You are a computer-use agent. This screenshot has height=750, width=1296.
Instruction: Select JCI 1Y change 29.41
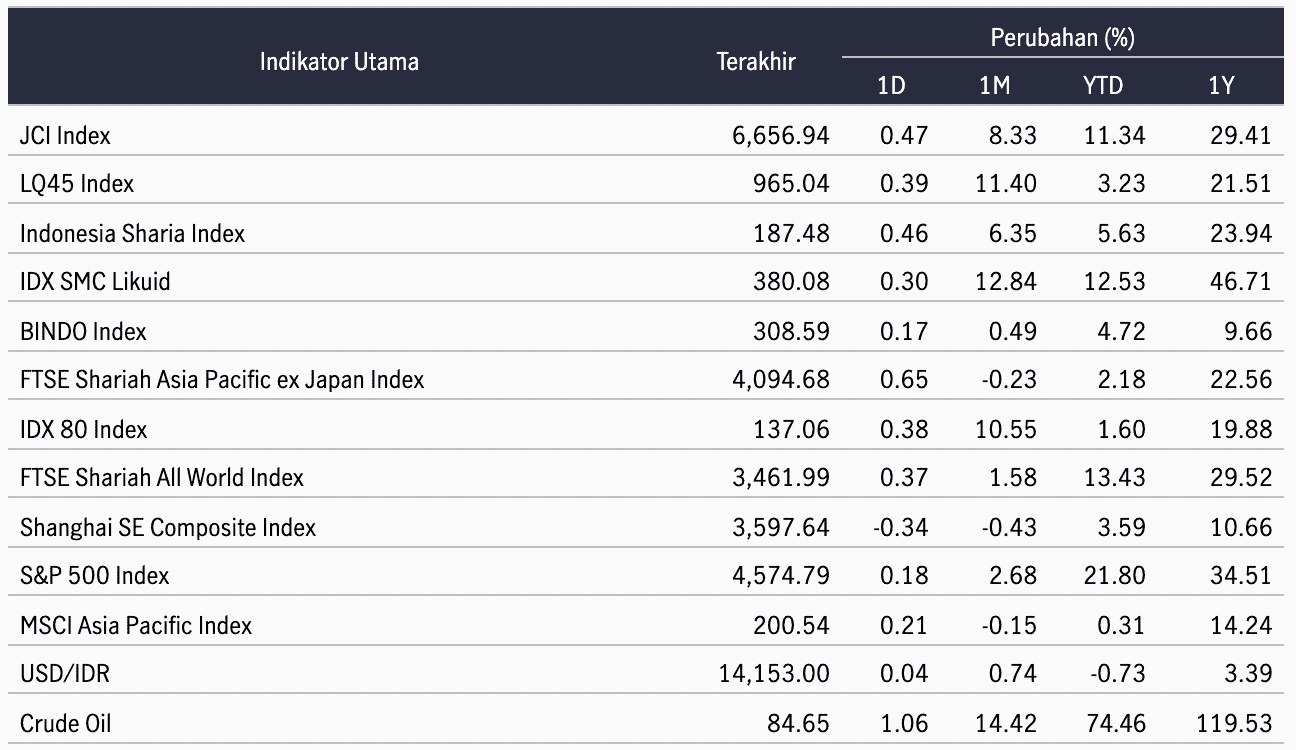pyautogui.click(x=1240, y=134)
